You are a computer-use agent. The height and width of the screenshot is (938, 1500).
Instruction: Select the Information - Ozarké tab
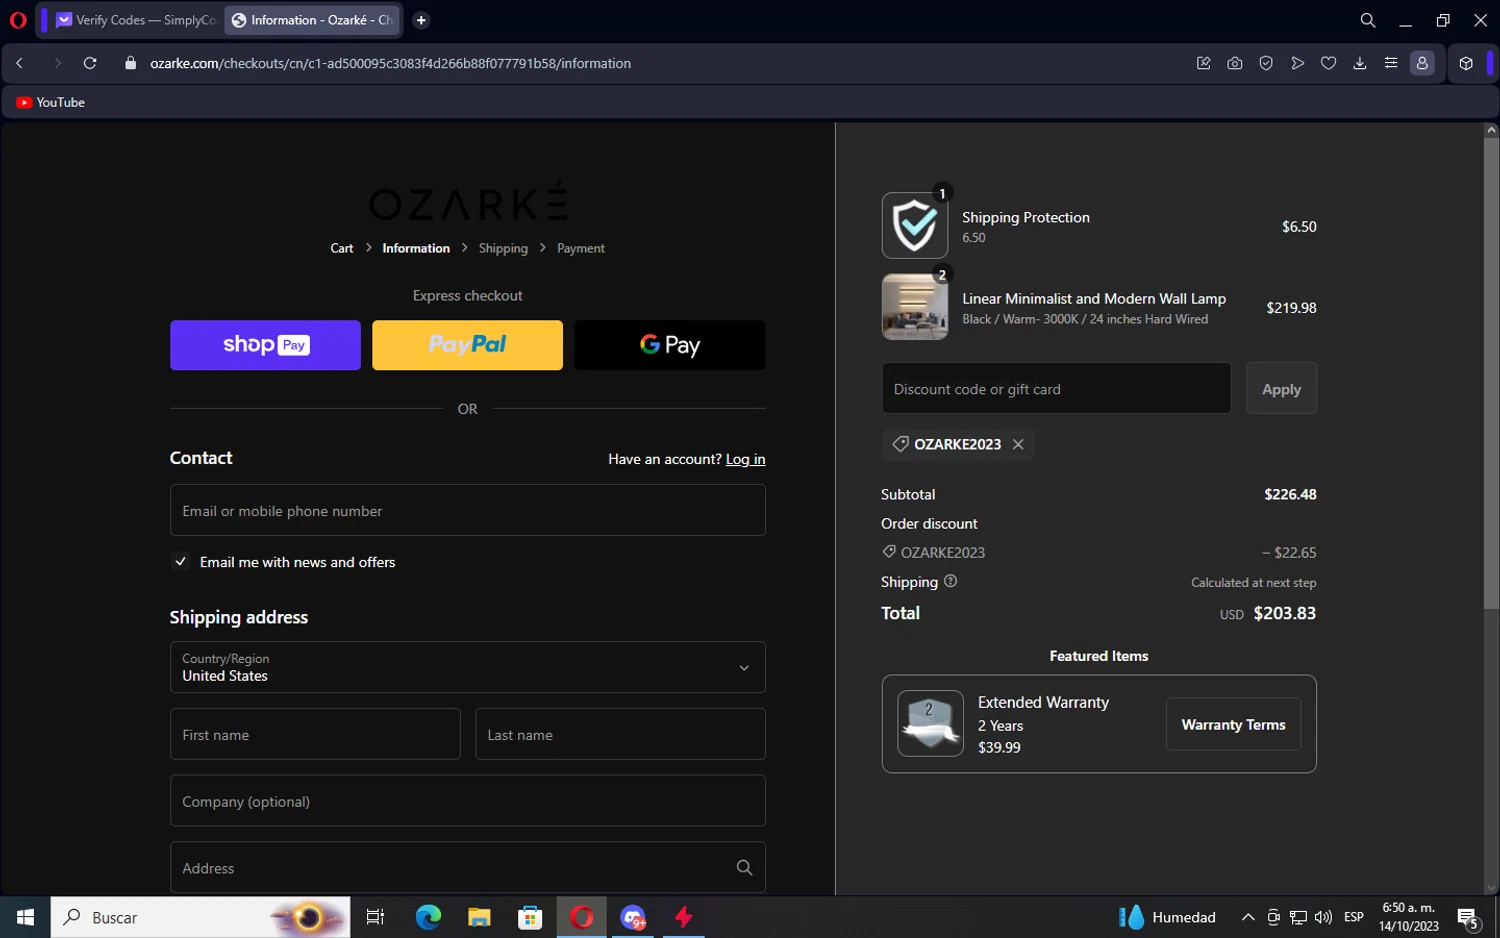(x=312, y=20)
